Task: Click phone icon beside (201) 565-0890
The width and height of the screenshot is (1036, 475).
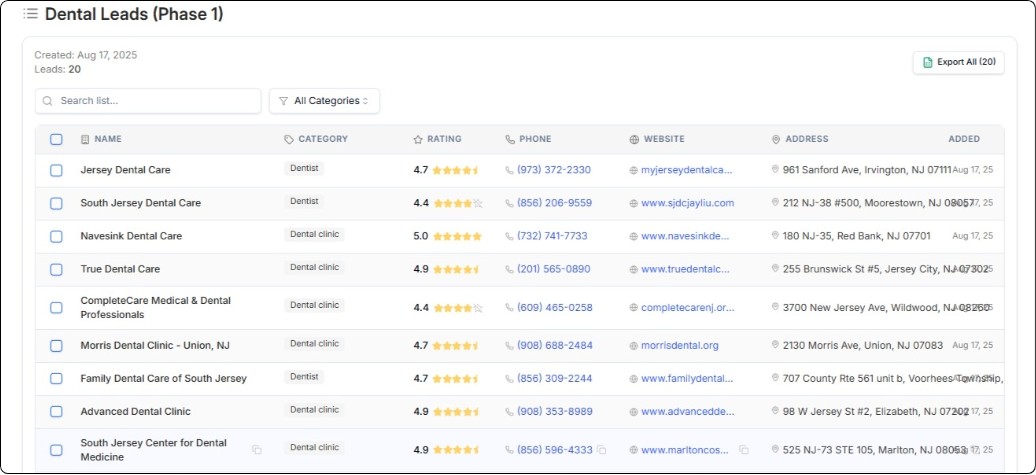Action: click(x=509, y=270)
